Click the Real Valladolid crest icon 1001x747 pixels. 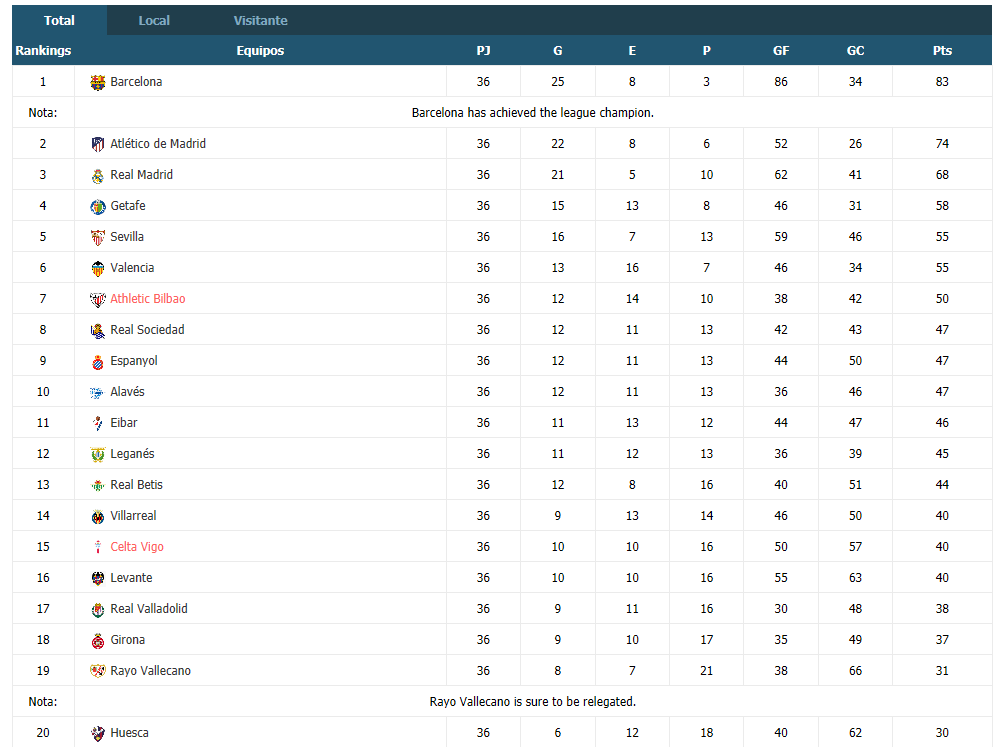(x=98, y=610)
